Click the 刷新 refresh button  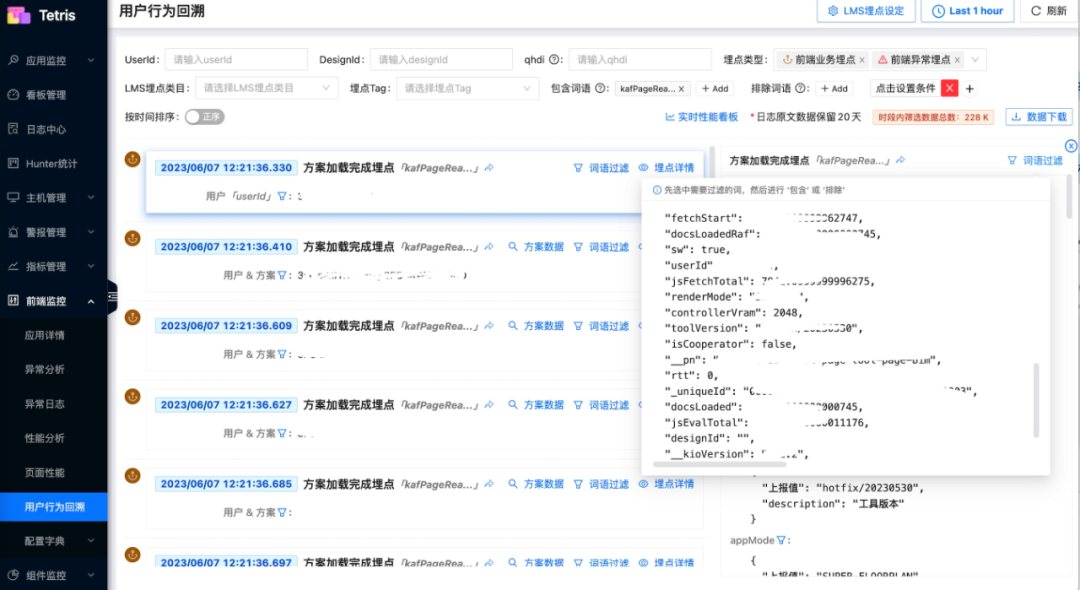[1049, 11]
